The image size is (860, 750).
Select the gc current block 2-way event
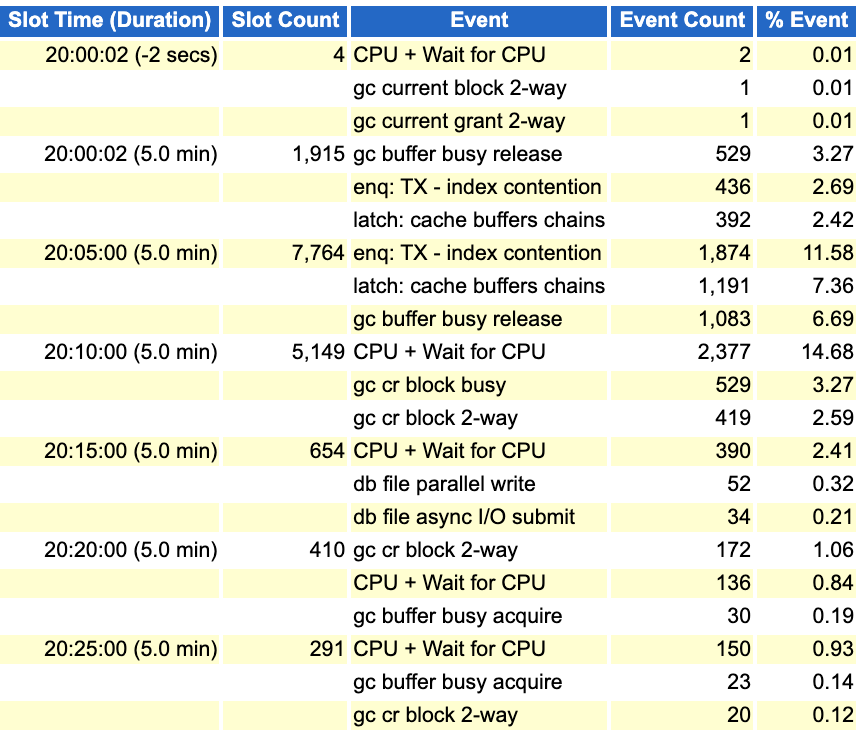[x=460, y=88]
